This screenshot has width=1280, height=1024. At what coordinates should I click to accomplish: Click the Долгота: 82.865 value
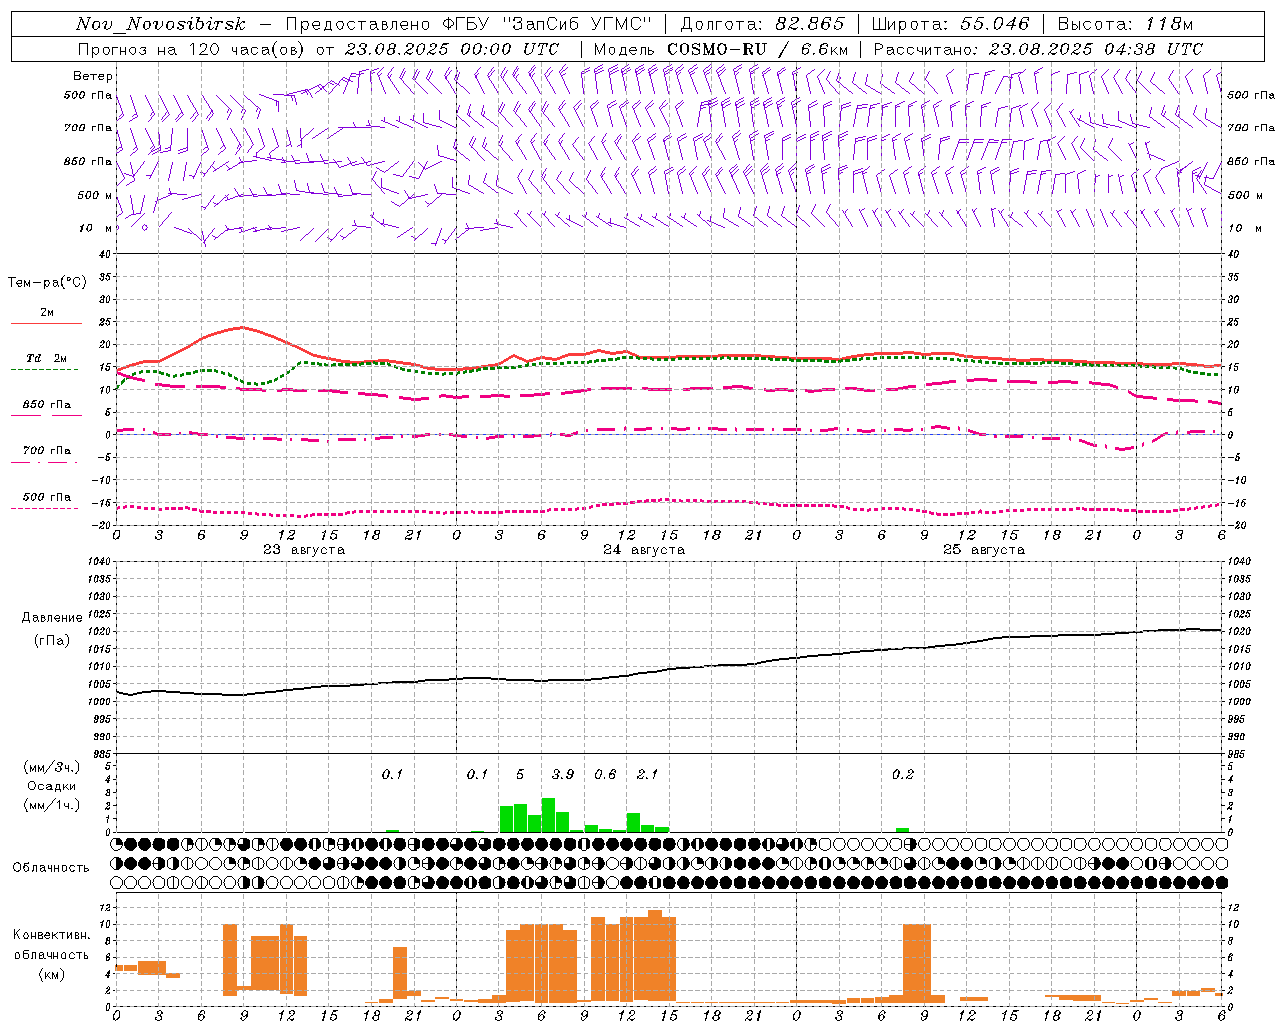pos(762,24)
